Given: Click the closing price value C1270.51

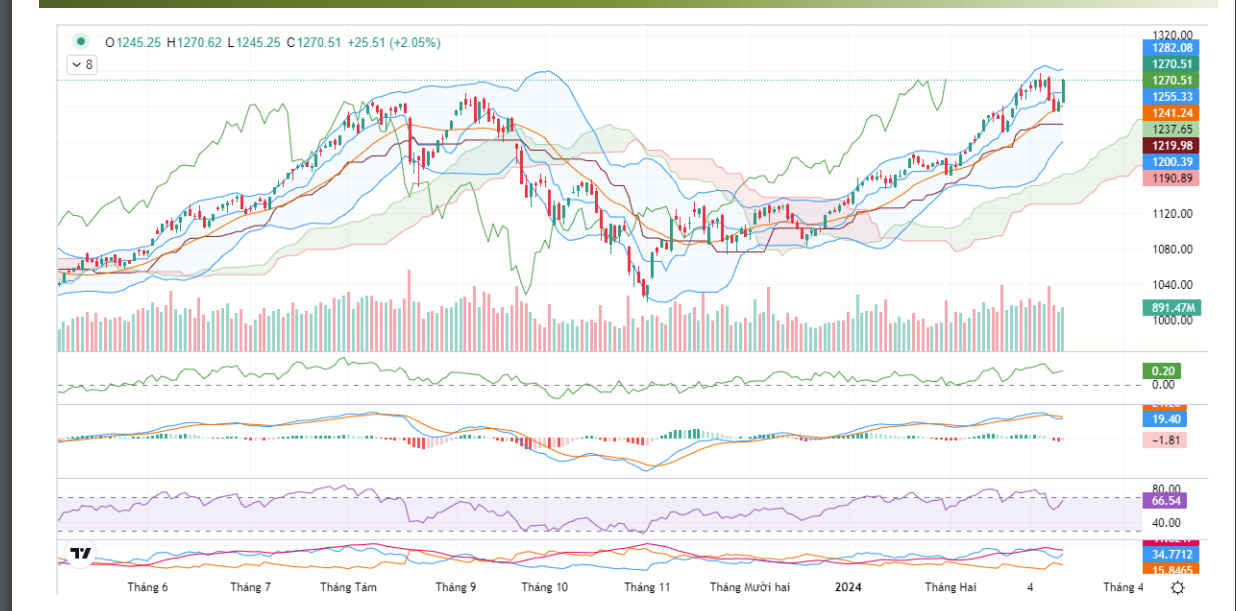Looking at the screenshot, I should coord(314,42).
